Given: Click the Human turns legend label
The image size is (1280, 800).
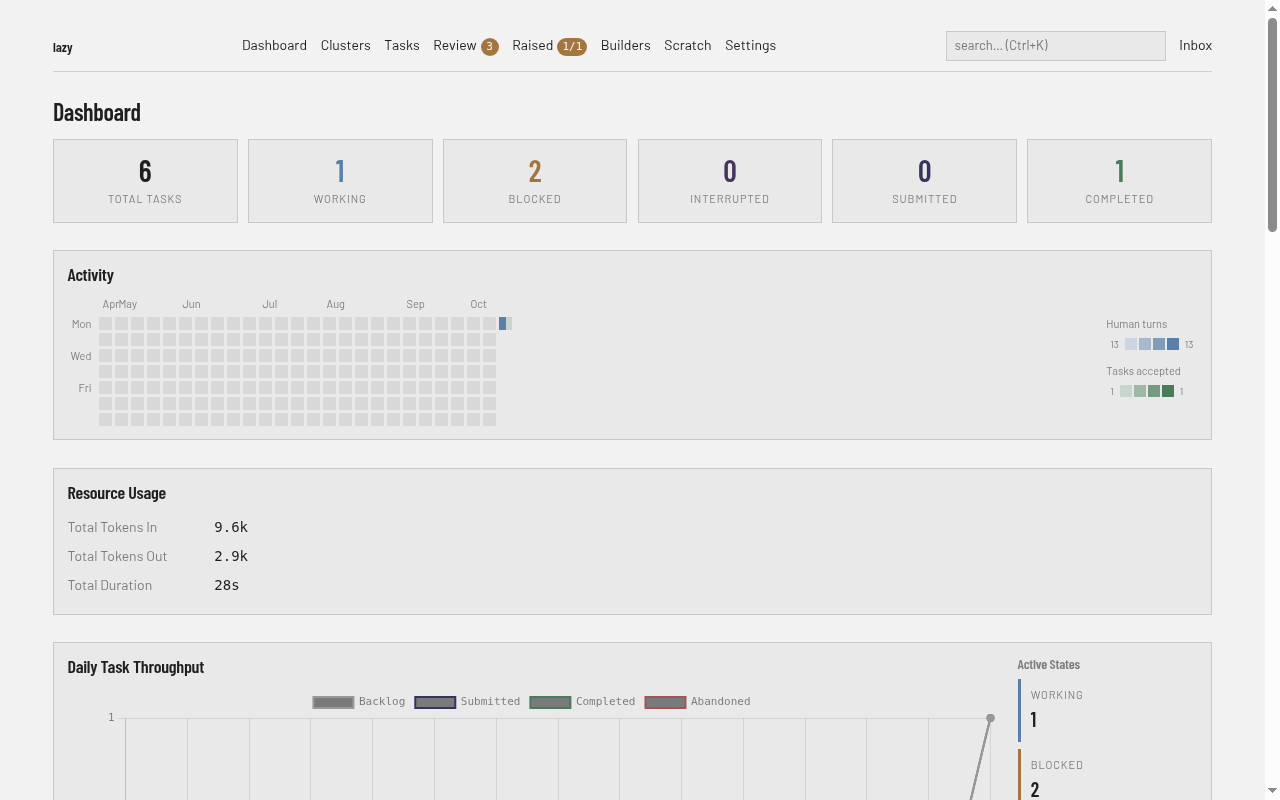Looking at the screenshot, I should click(1136, 324).
